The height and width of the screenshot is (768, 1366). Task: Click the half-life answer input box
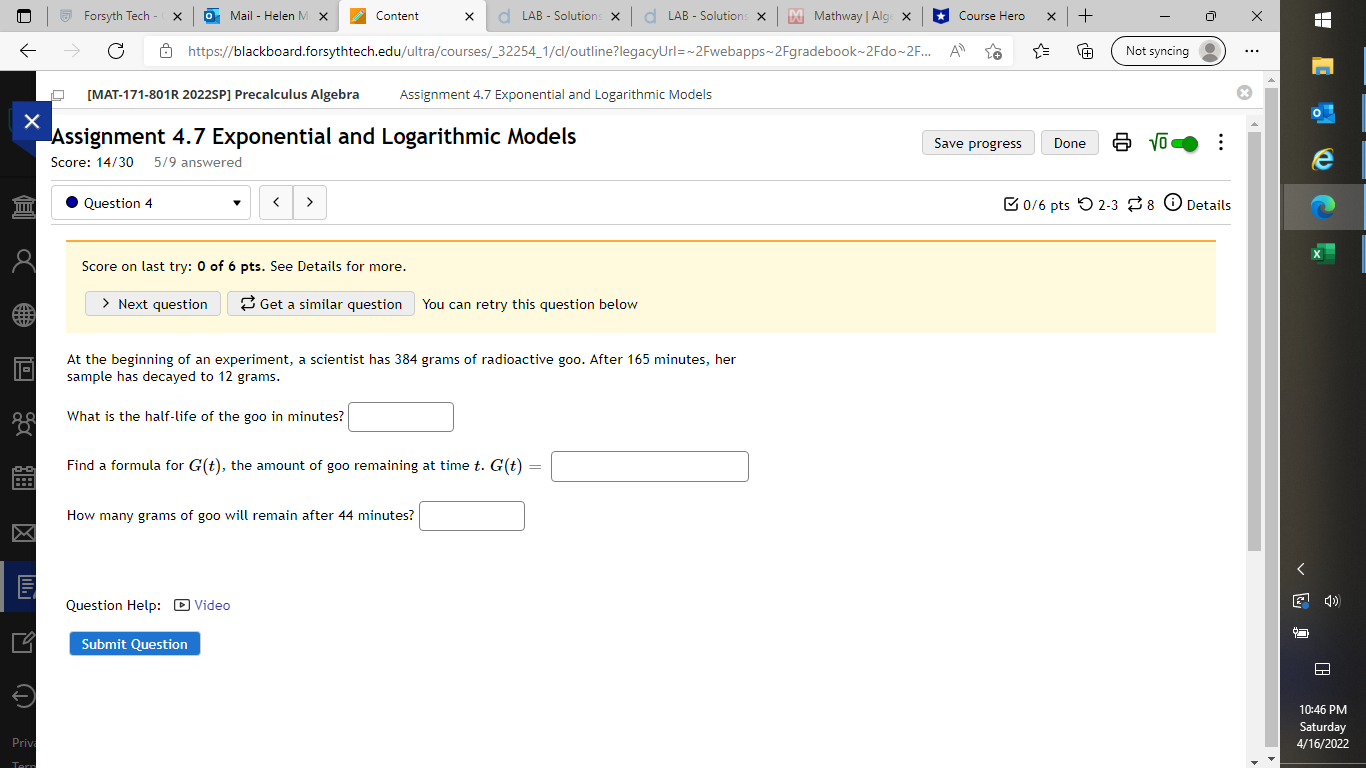(x=400, y=417)
